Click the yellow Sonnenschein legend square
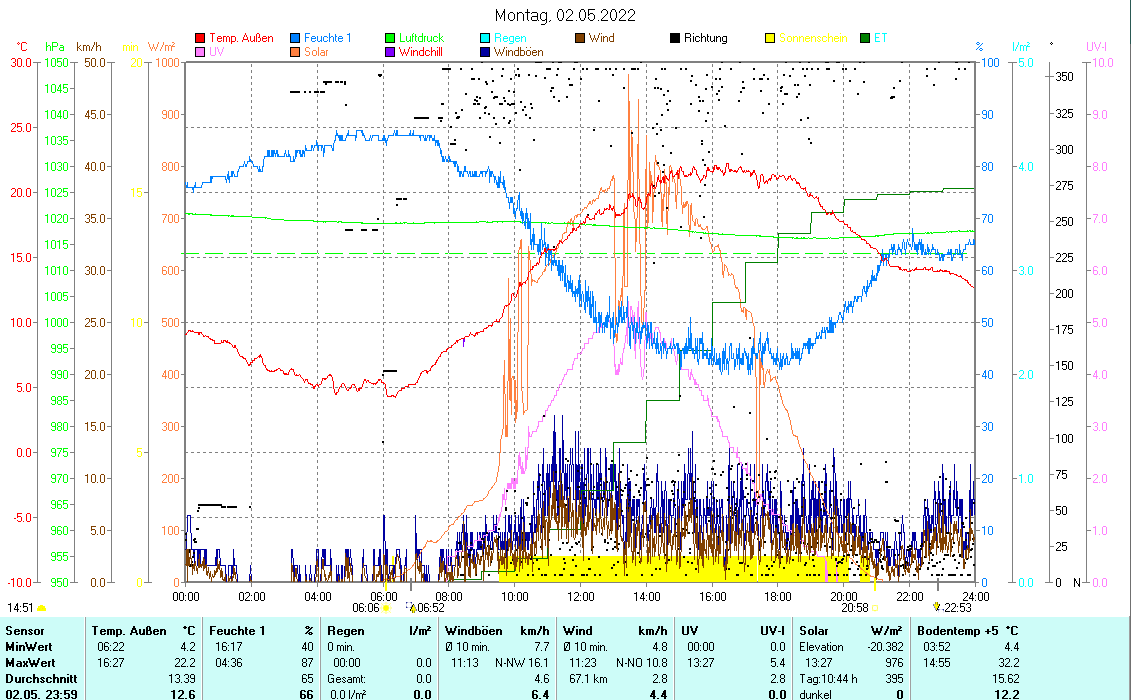The height and width of the screenshot is (700, 1131). [770, 38]
